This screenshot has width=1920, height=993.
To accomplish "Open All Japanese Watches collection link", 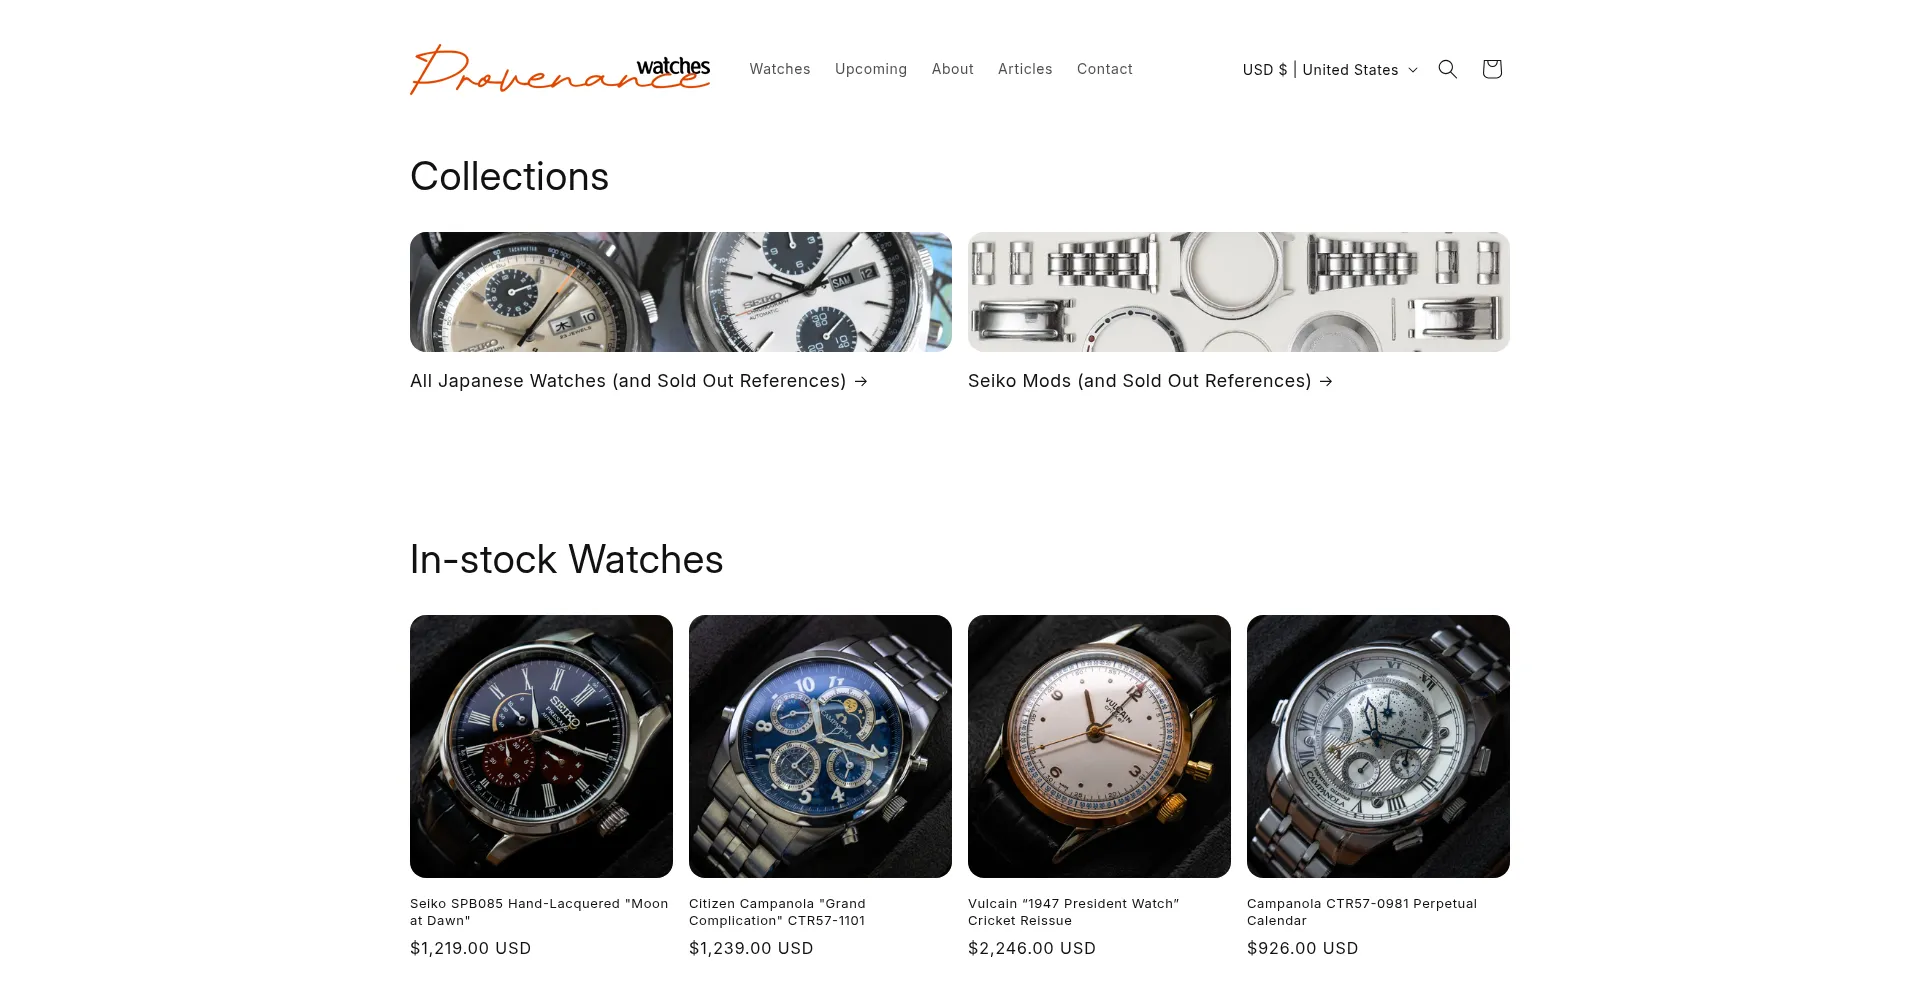I will [x=639, y=381].
